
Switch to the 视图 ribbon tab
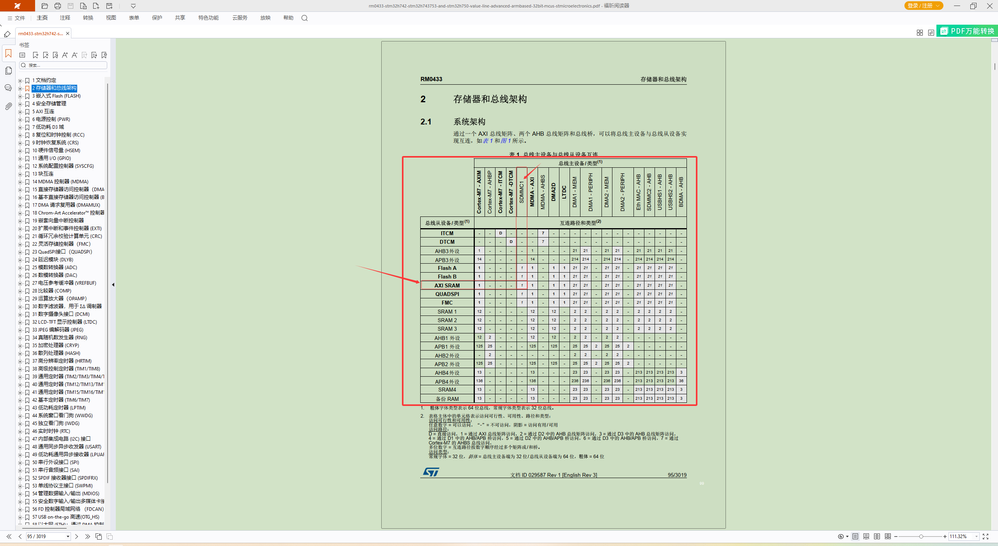pyautogui.click(x=111, y=18)
